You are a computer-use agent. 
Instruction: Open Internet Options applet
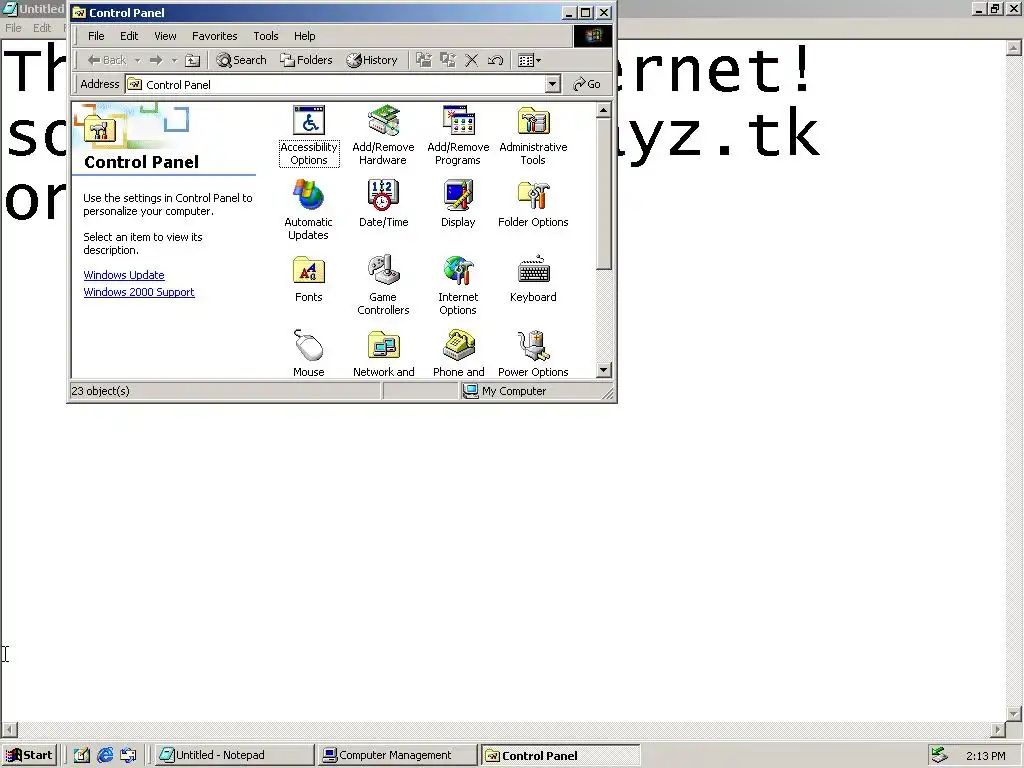(x=458, y=285)
